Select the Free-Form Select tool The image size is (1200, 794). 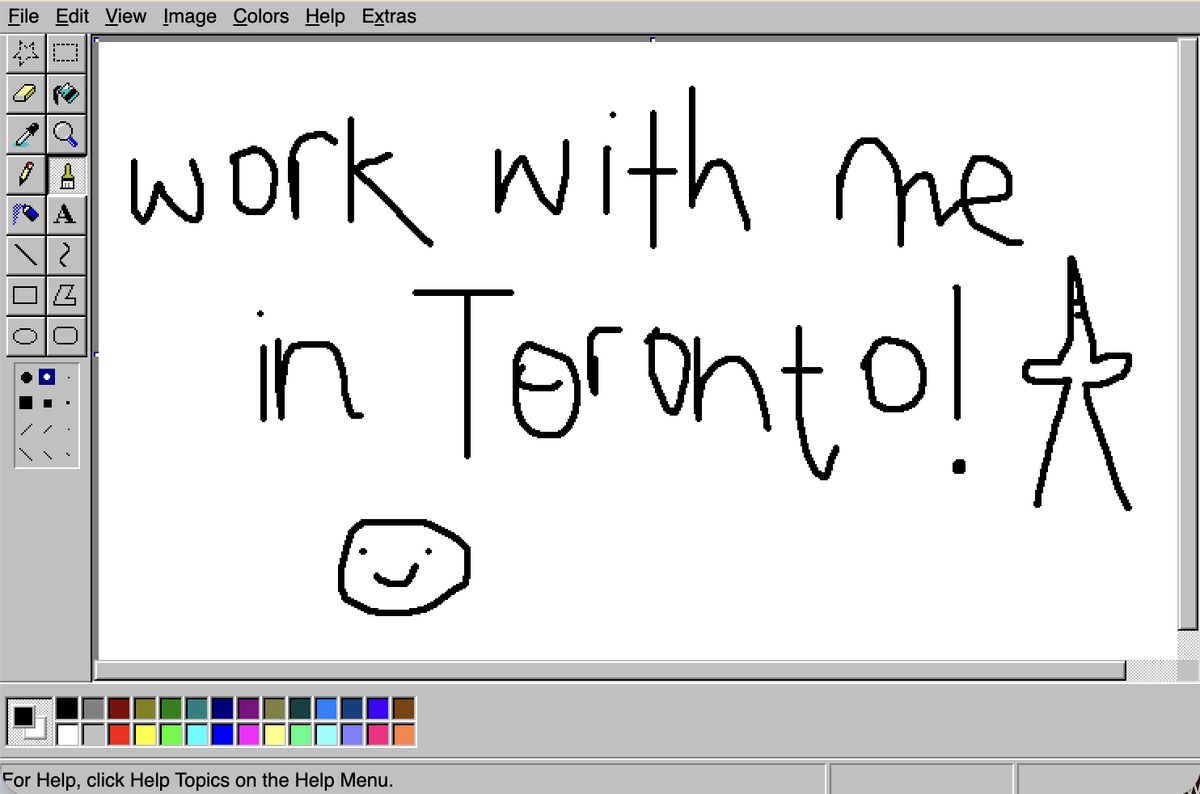click(26, 54)
